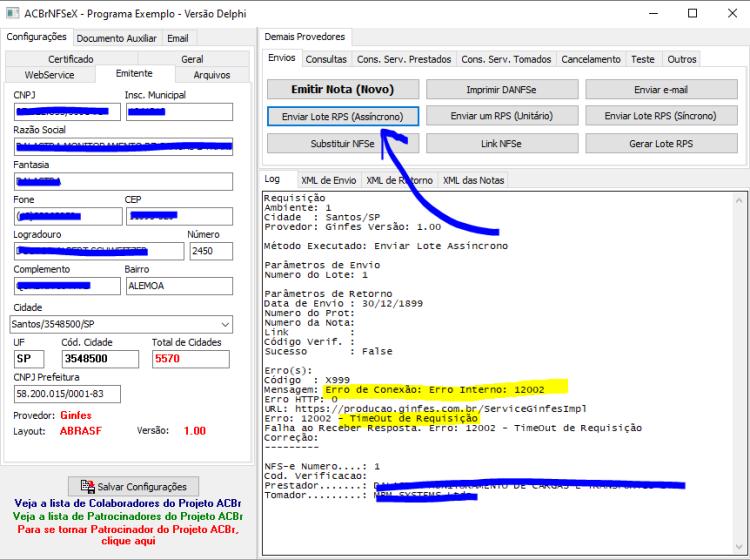Screen dimensions: 750x560
Task: Select the Certificado tab
Action: click(71, 59)
